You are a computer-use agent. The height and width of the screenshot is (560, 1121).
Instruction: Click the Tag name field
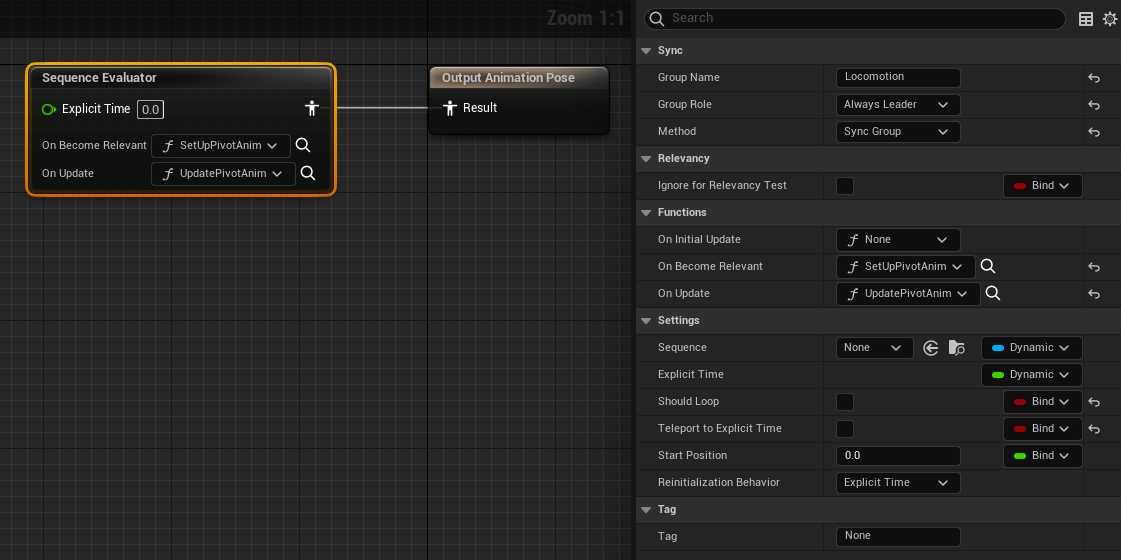tap(897, 537)
